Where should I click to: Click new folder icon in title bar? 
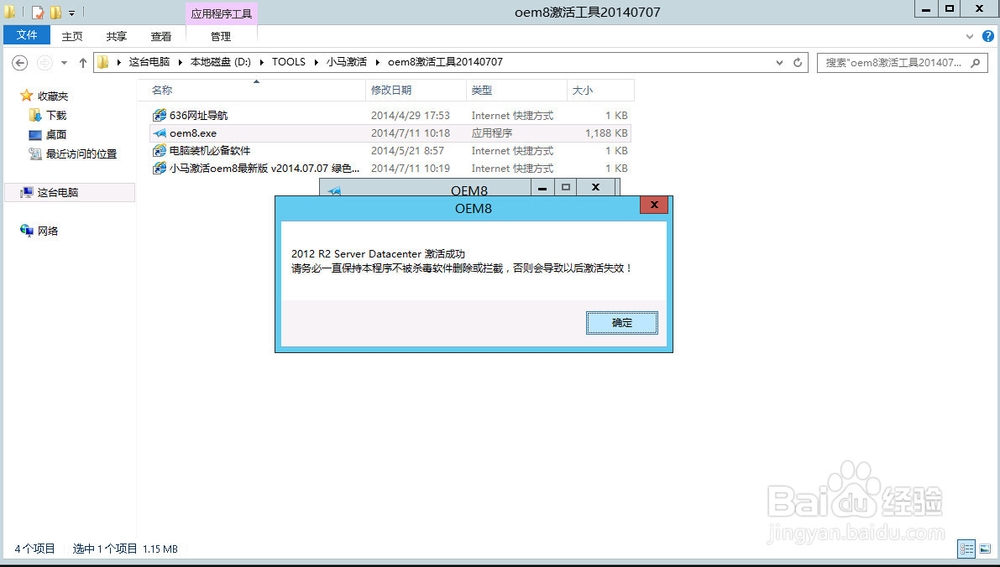tap(55, 12)
